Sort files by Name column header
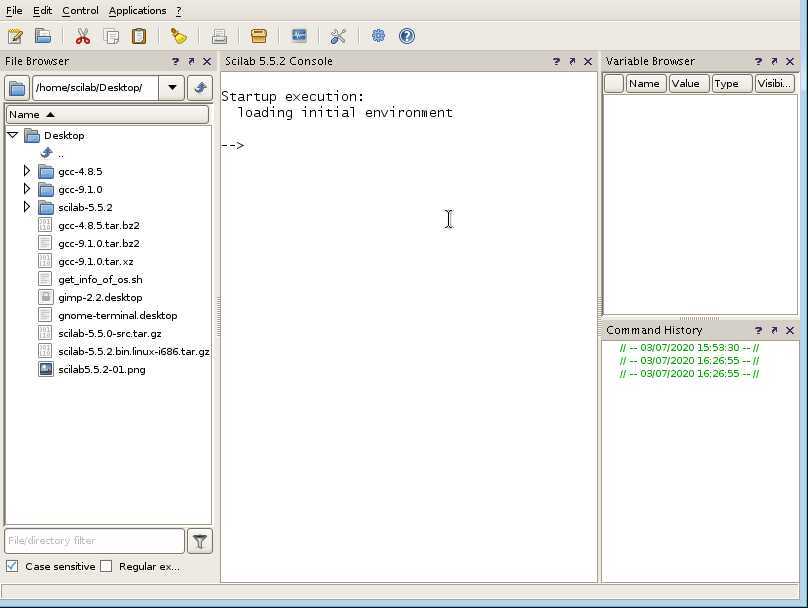Image resolution: width=808 pixels, height=608 pixels. coord(107,114)
